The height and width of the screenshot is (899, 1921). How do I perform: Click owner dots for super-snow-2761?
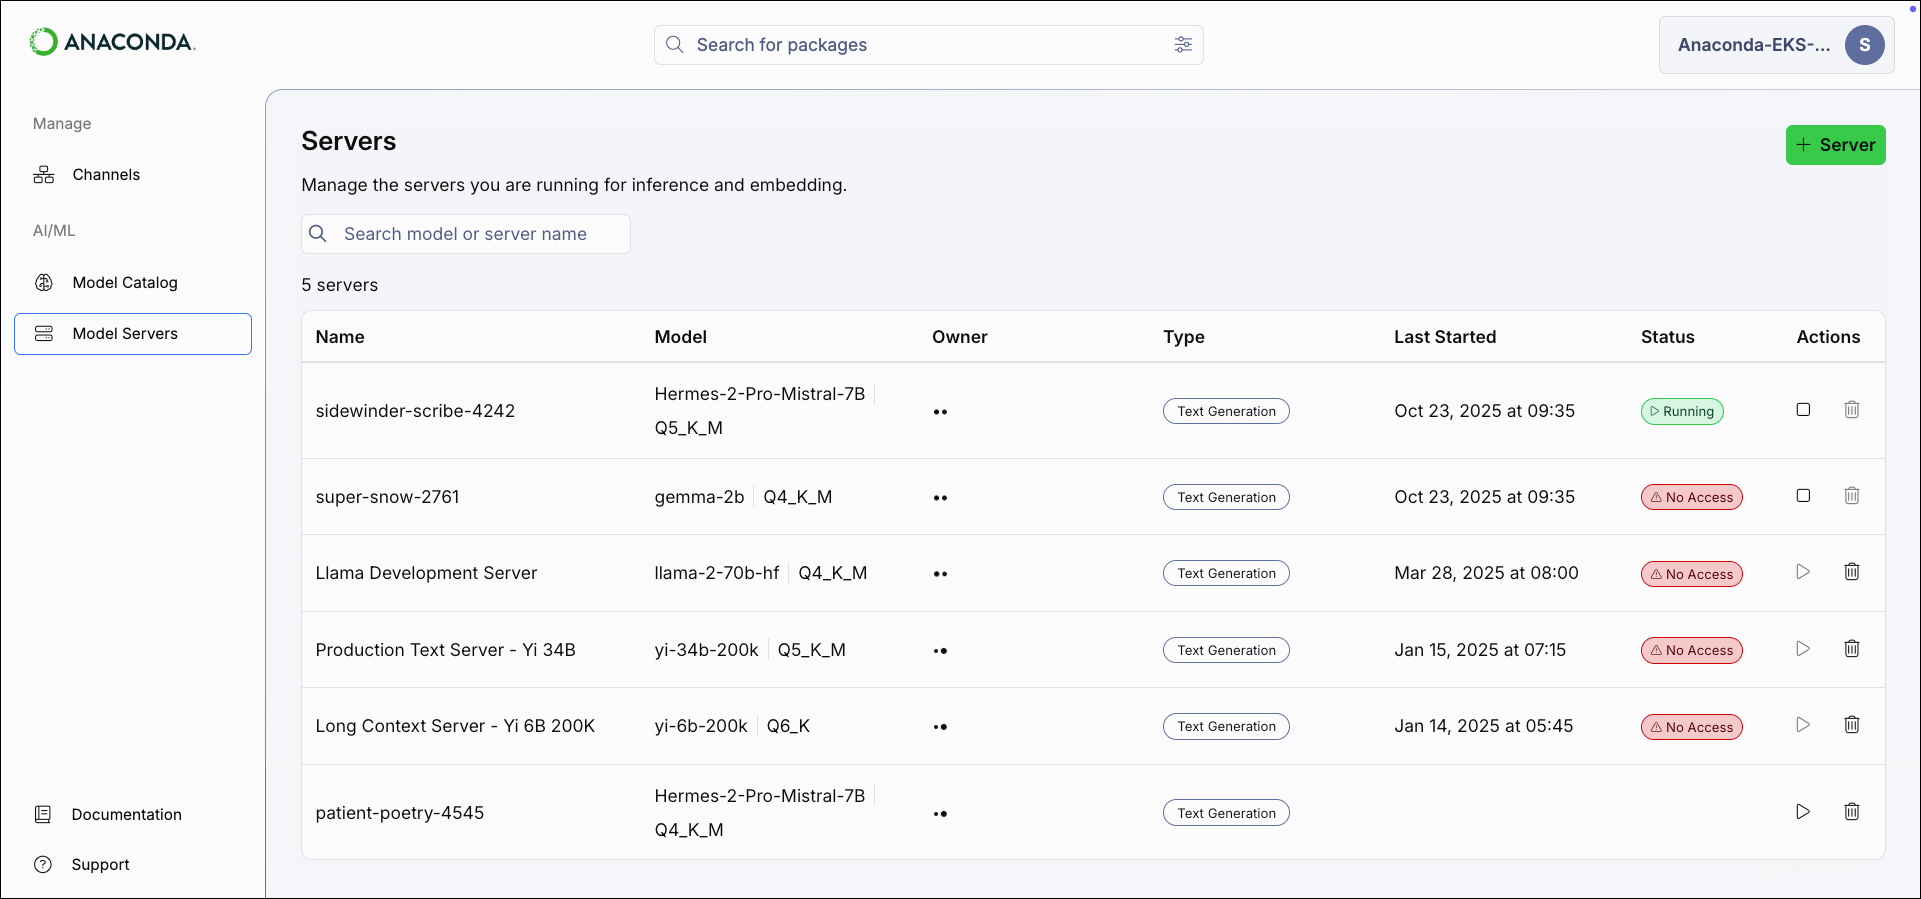click(x=940, y=498)
